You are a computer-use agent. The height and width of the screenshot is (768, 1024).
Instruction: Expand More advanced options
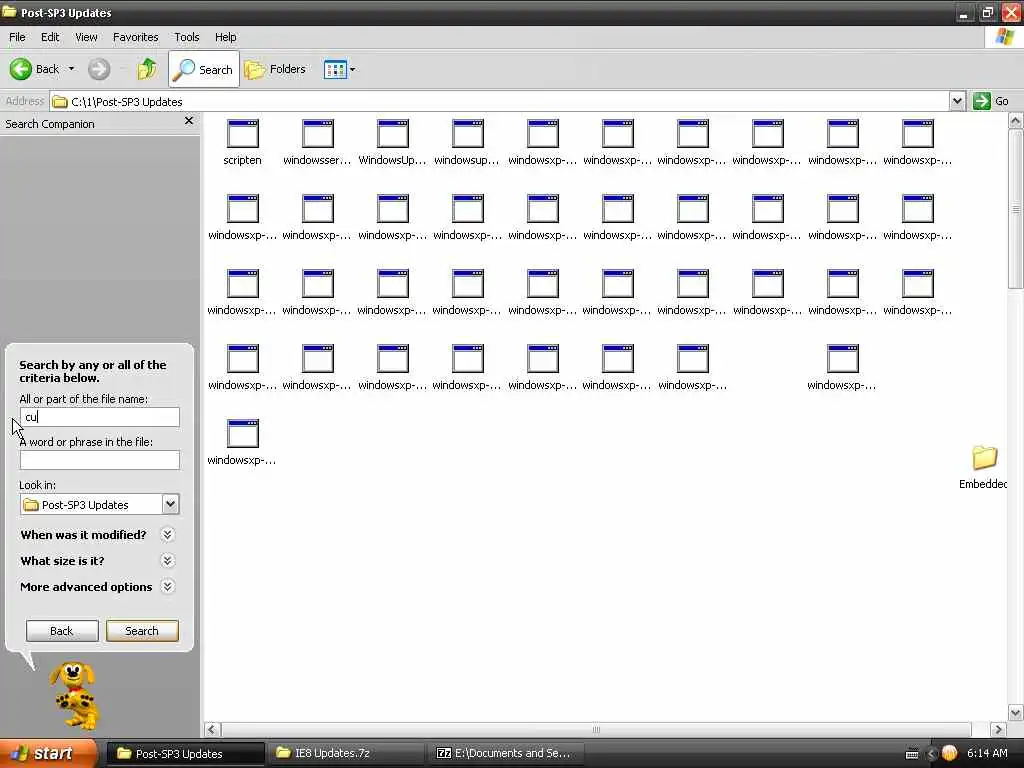coord(168,586)
